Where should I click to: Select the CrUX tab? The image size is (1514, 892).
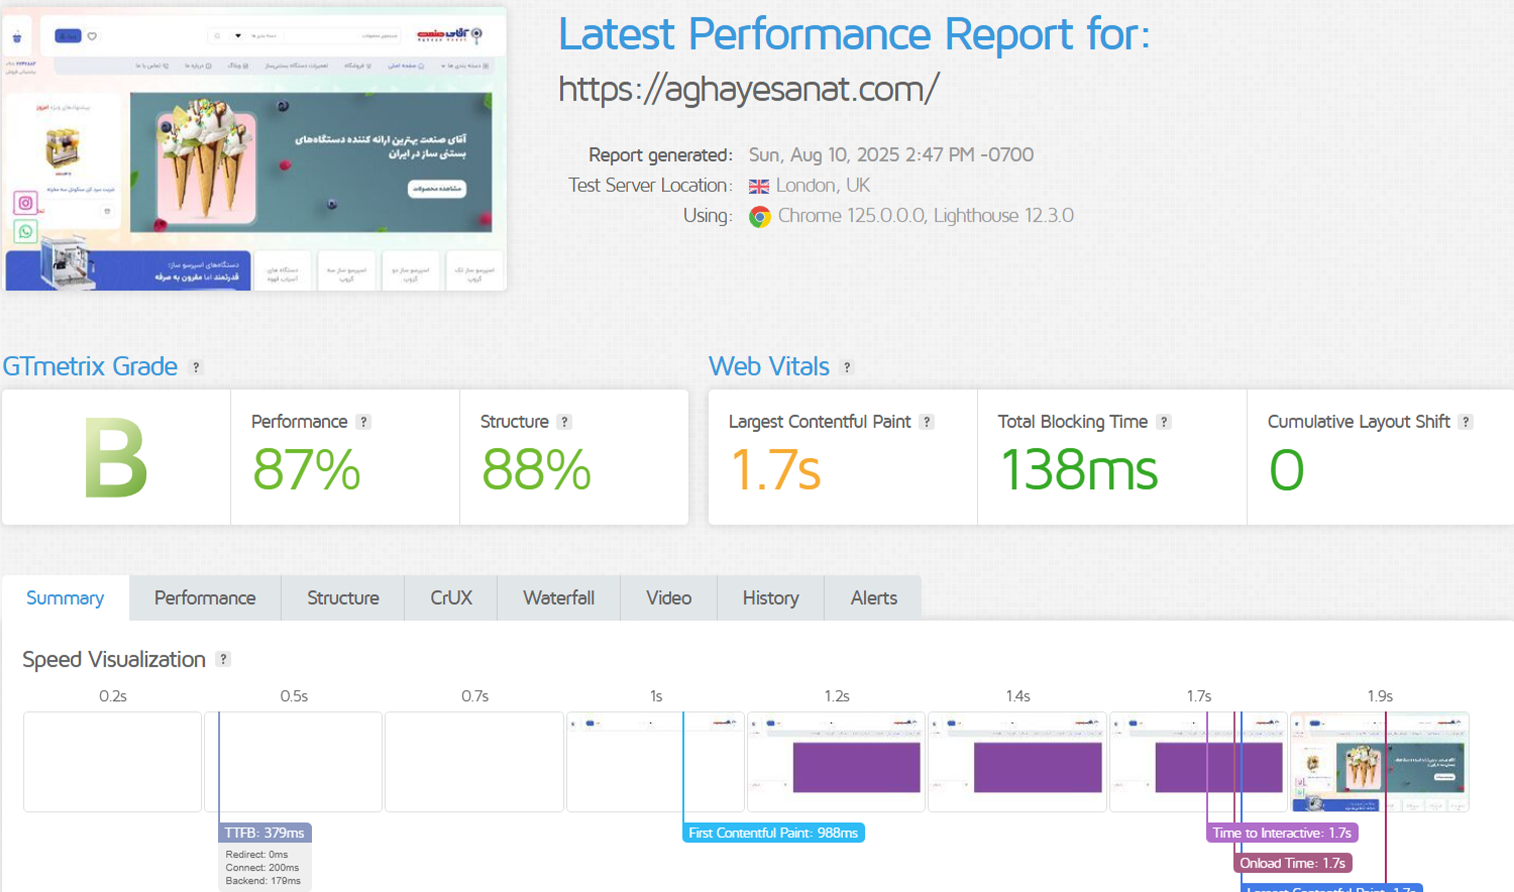(451, 598)
